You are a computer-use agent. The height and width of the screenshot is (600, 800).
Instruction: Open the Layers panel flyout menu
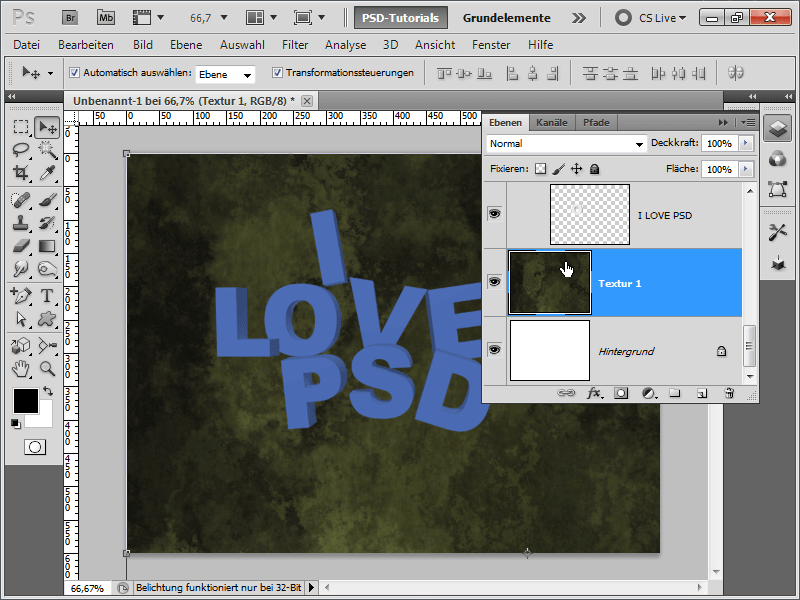[x=748, y=122]
